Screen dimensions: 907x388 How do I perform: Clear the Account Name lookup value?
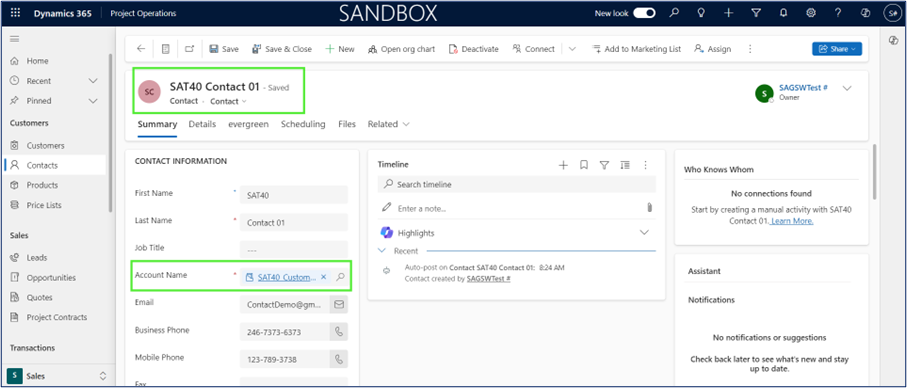(x=323, y=278)
